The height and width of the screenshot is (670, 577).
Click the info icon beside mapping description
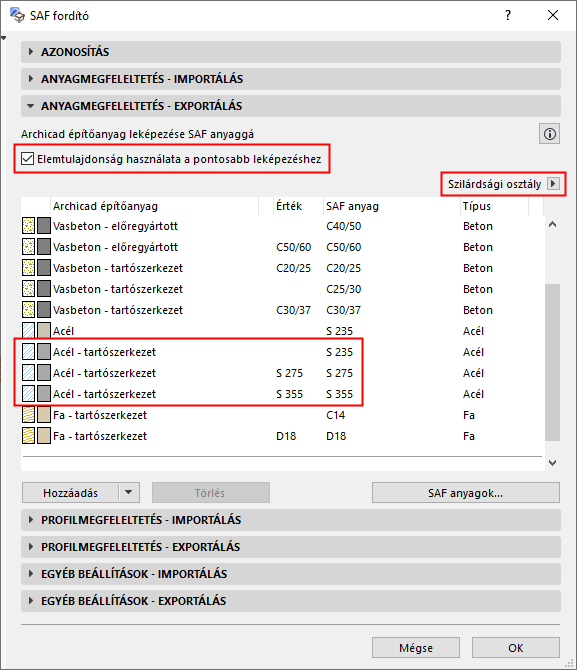[549, 134]
